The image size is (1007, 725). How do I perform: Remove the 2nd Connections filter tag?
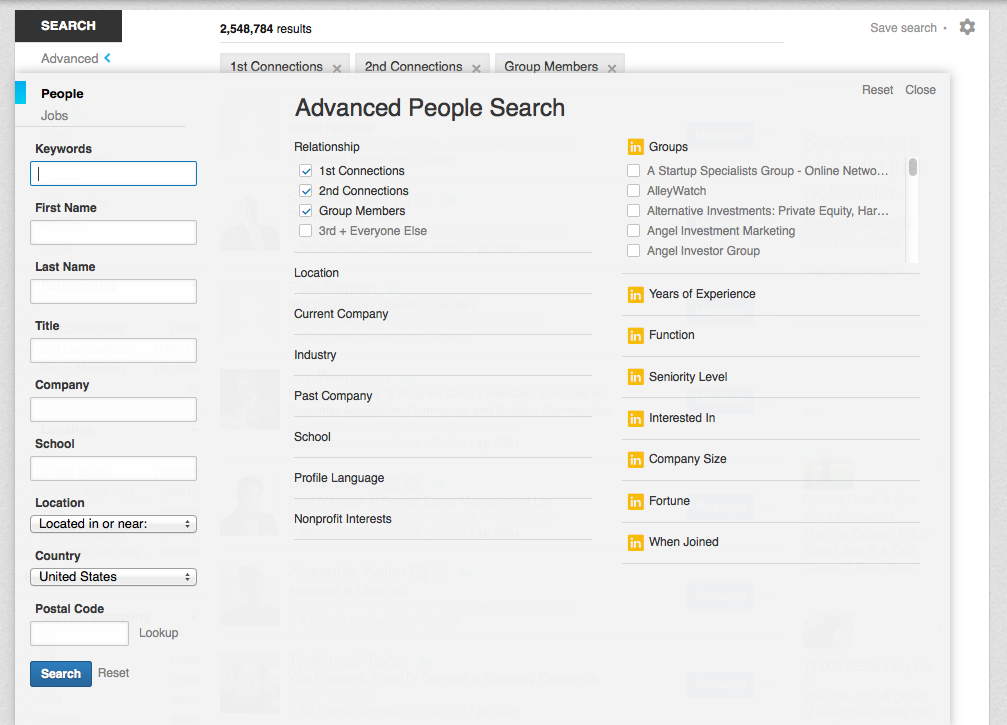pyautogui.click(x=476, y=68)
